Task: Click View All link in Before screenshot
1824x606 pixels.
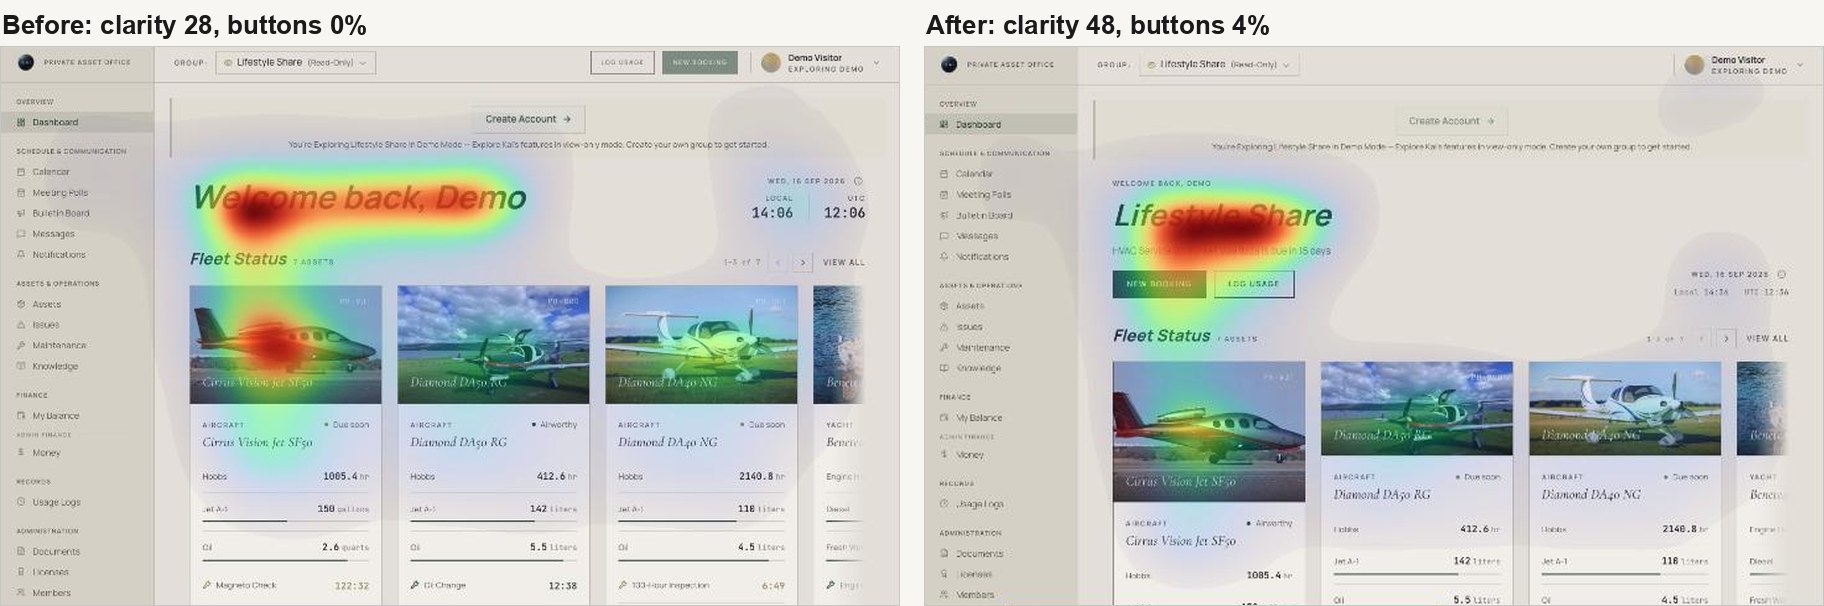Action: [843, 262]
